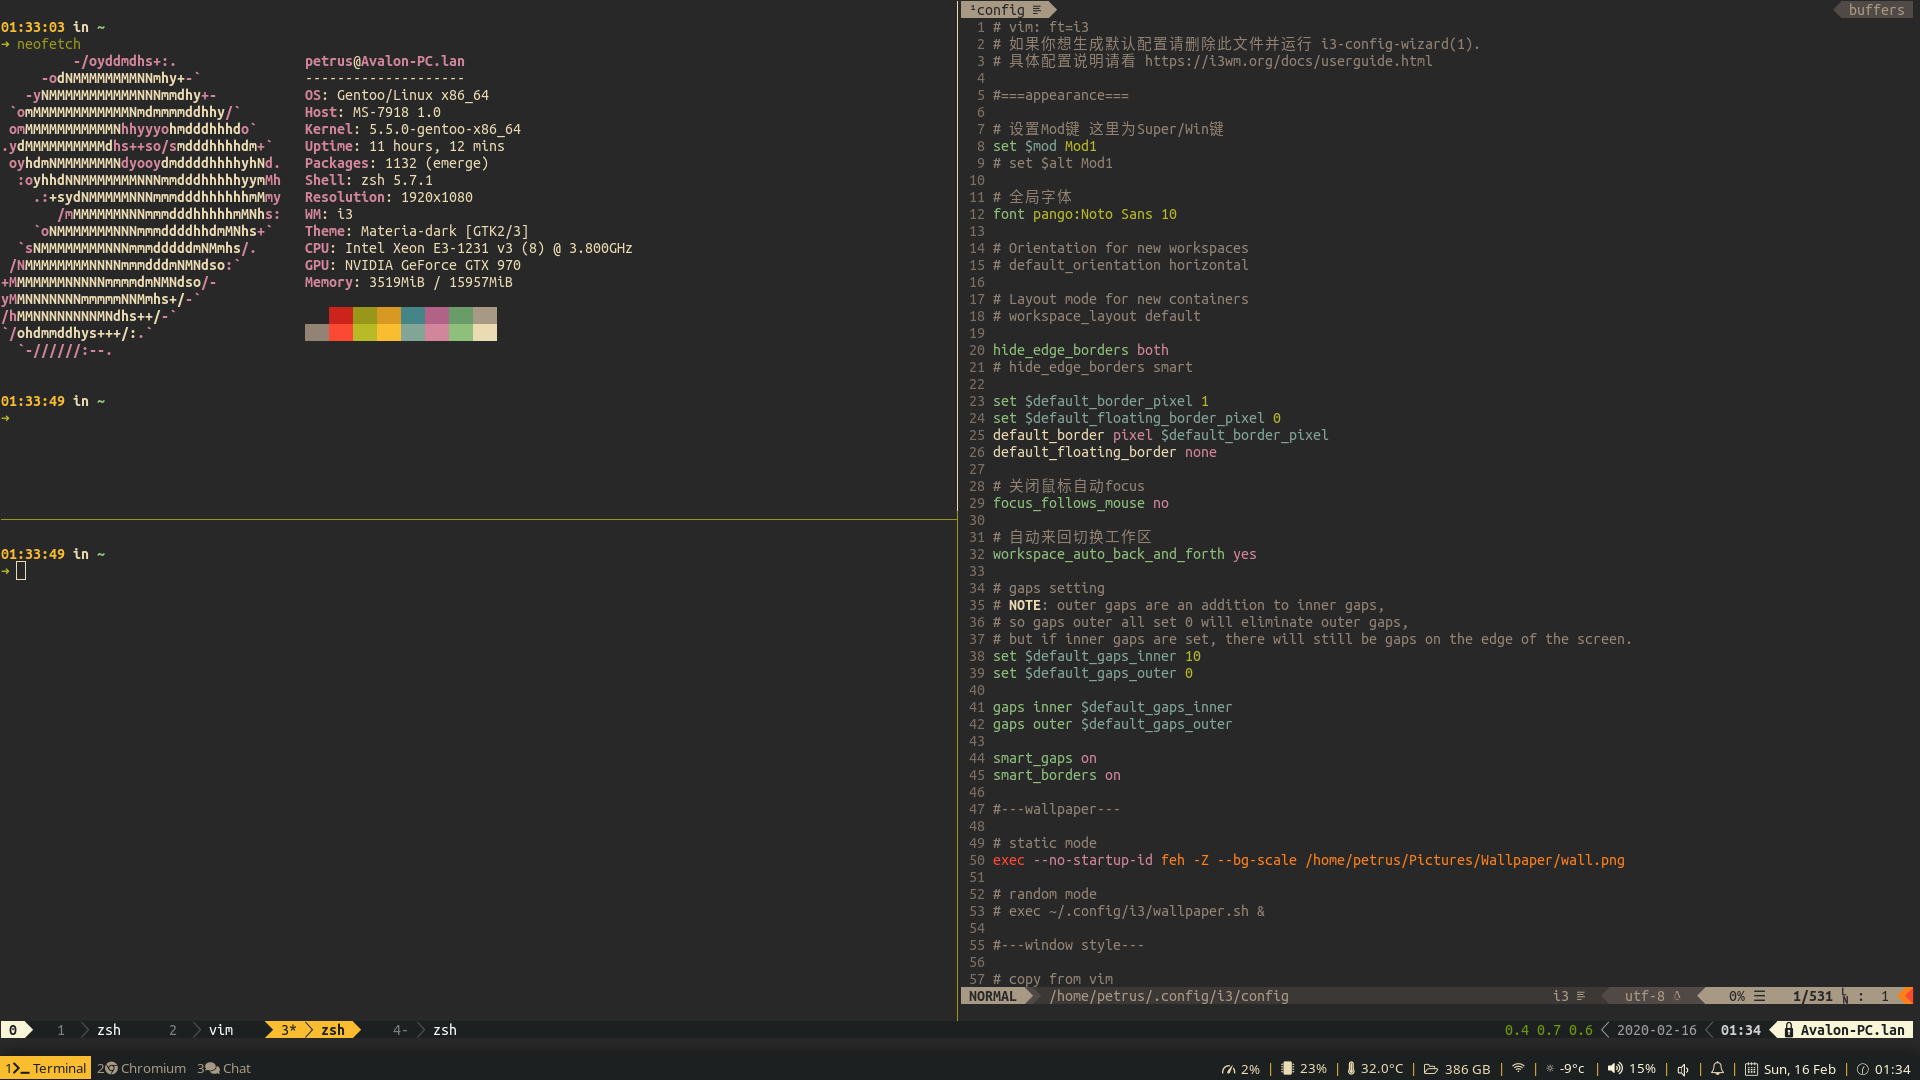Click the weather sun icon showing -9°c
Image resolution: width=1920 pixels, height=1080 pixels.
(1550, 1068)
